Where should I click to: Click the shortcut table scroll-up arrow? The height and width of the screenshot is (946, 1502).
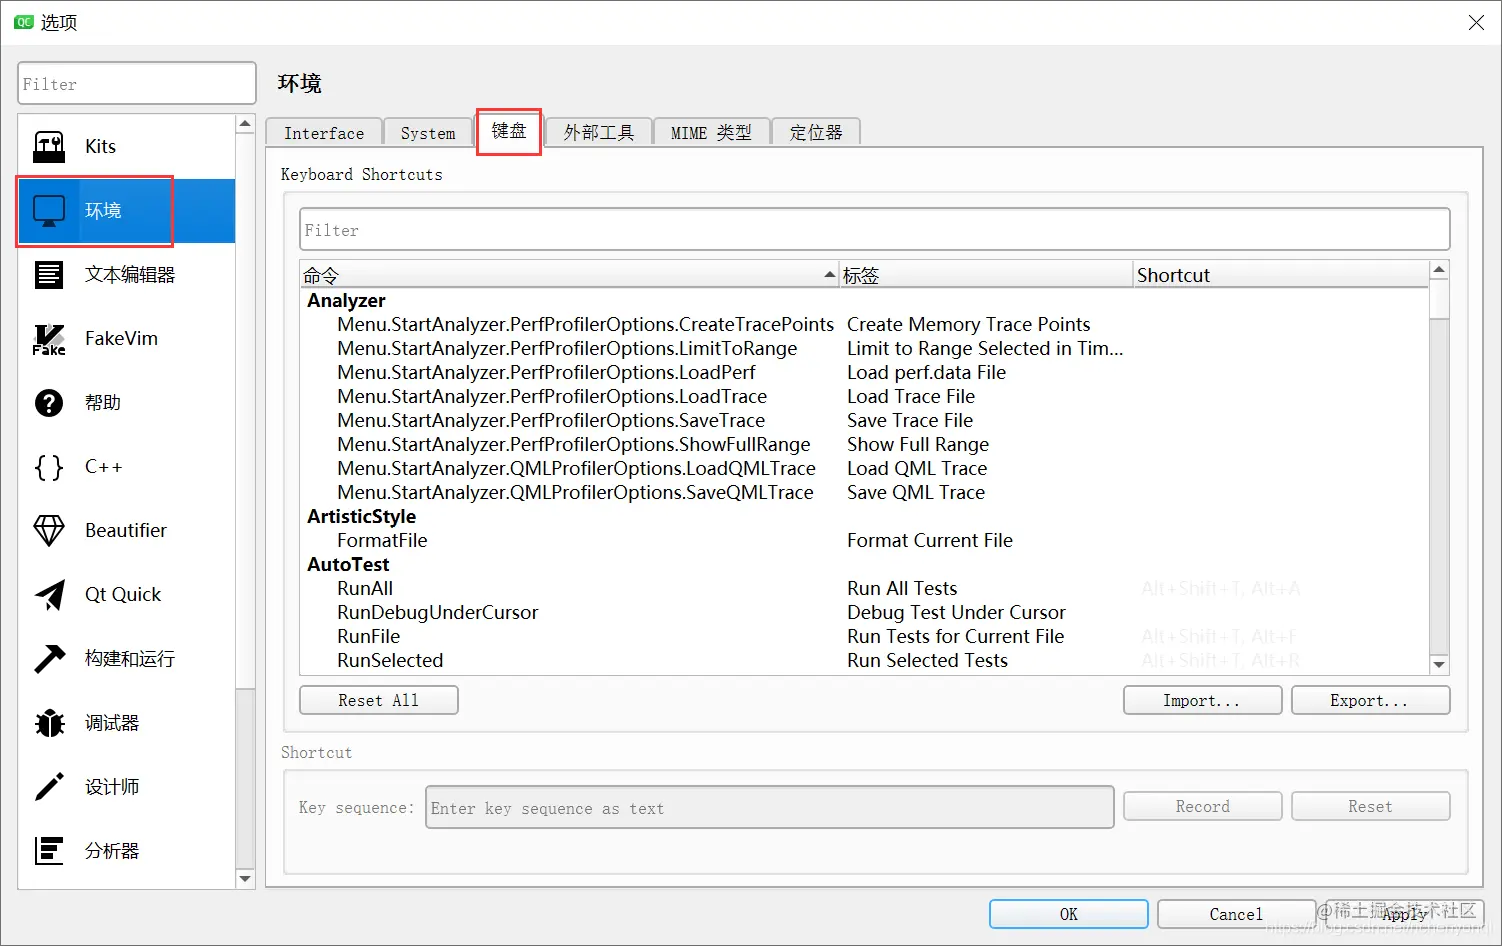point(1439,270)
